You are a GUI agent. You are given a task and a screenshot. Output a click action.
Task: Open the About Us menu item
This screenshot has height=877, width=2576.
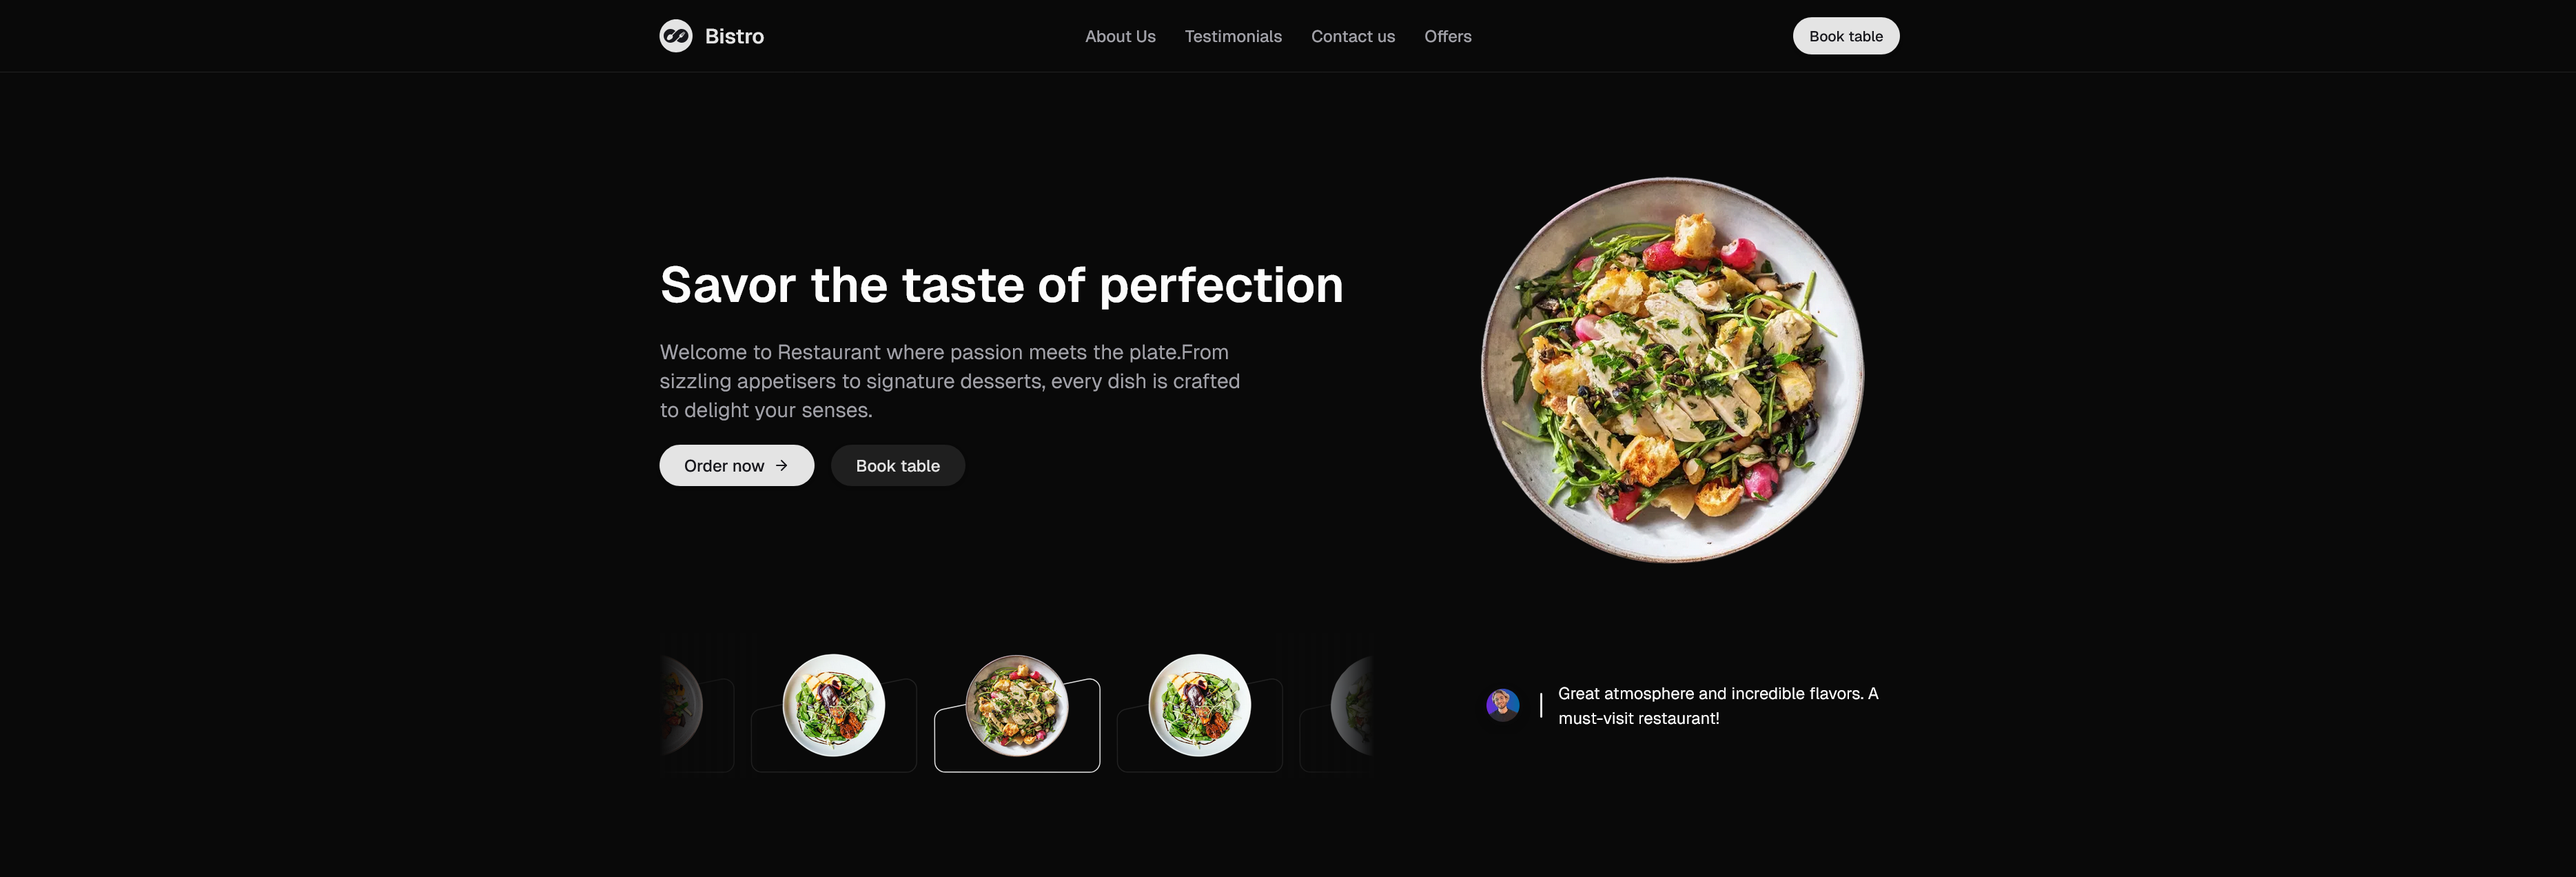point(1120,36)
